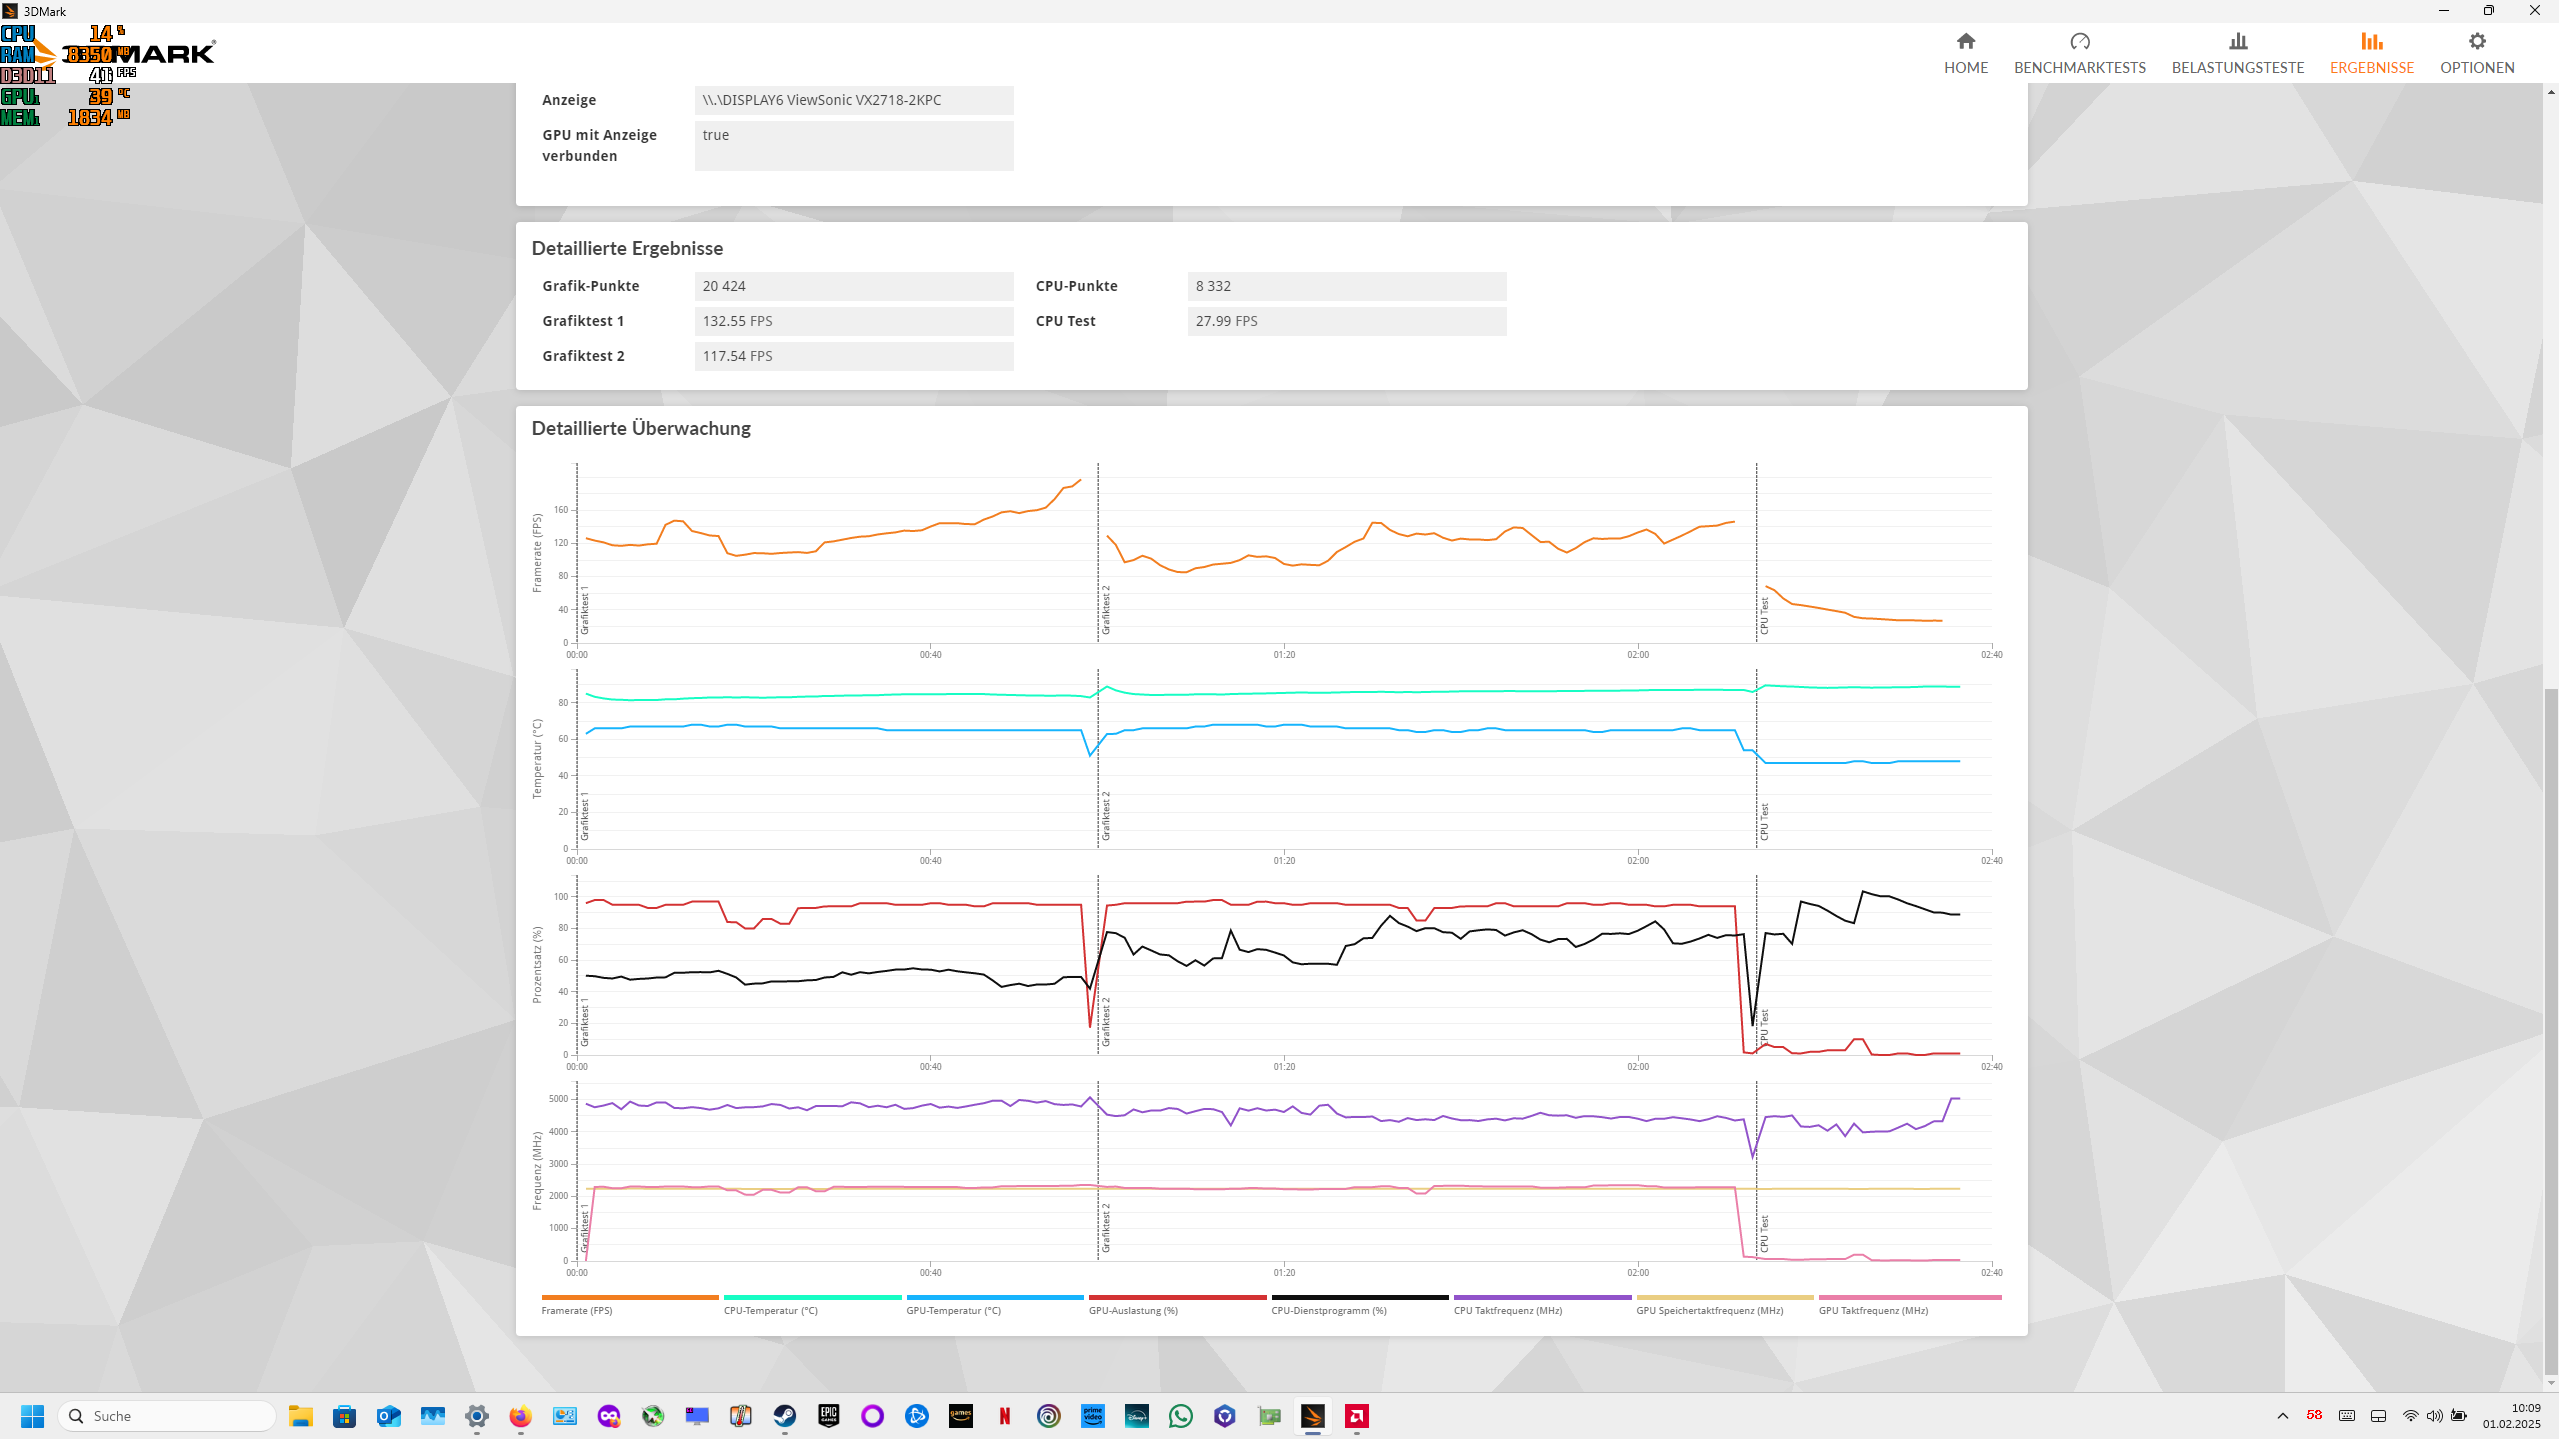
Task: Click the CPU-Temperatur legend color bar
Action: 811,1297
